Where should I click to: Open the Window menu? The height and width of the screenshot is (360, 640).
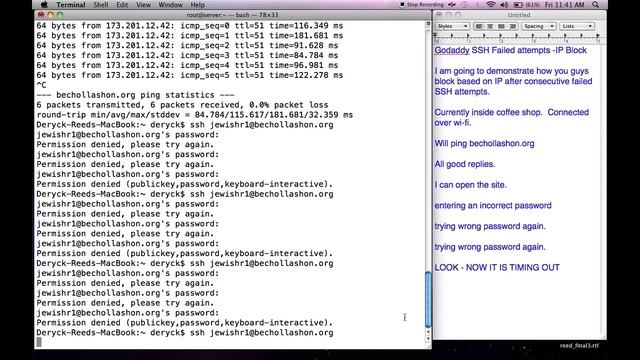[170, 5]
